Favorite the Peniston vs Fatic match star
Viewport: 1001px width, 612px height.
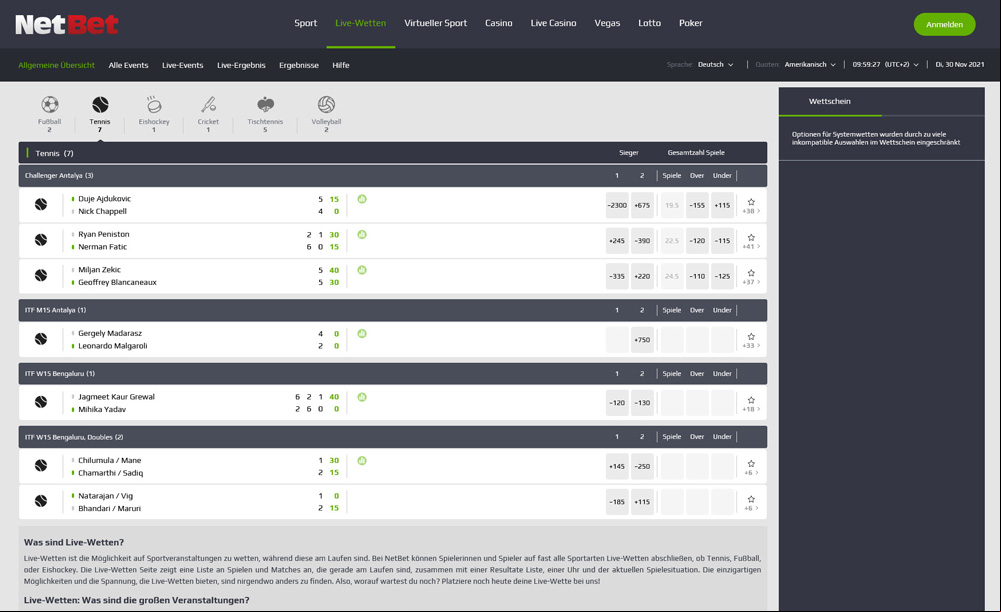[751, 237]
